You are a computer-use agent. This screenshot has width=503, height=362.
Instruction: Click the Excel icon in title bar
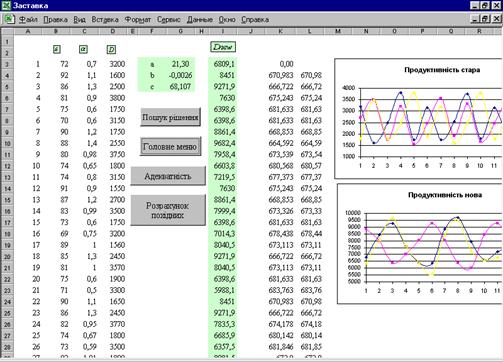[6, 5]
